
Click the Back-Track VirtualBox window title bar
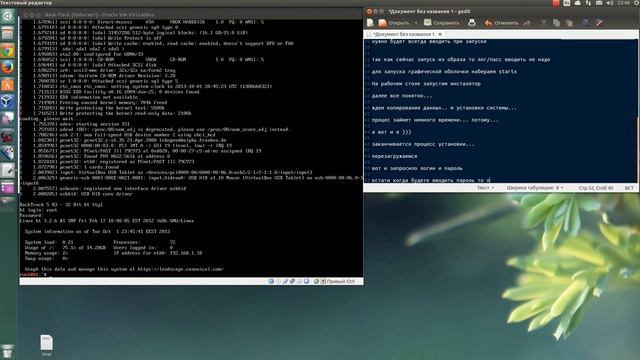[x=191, y=15]
